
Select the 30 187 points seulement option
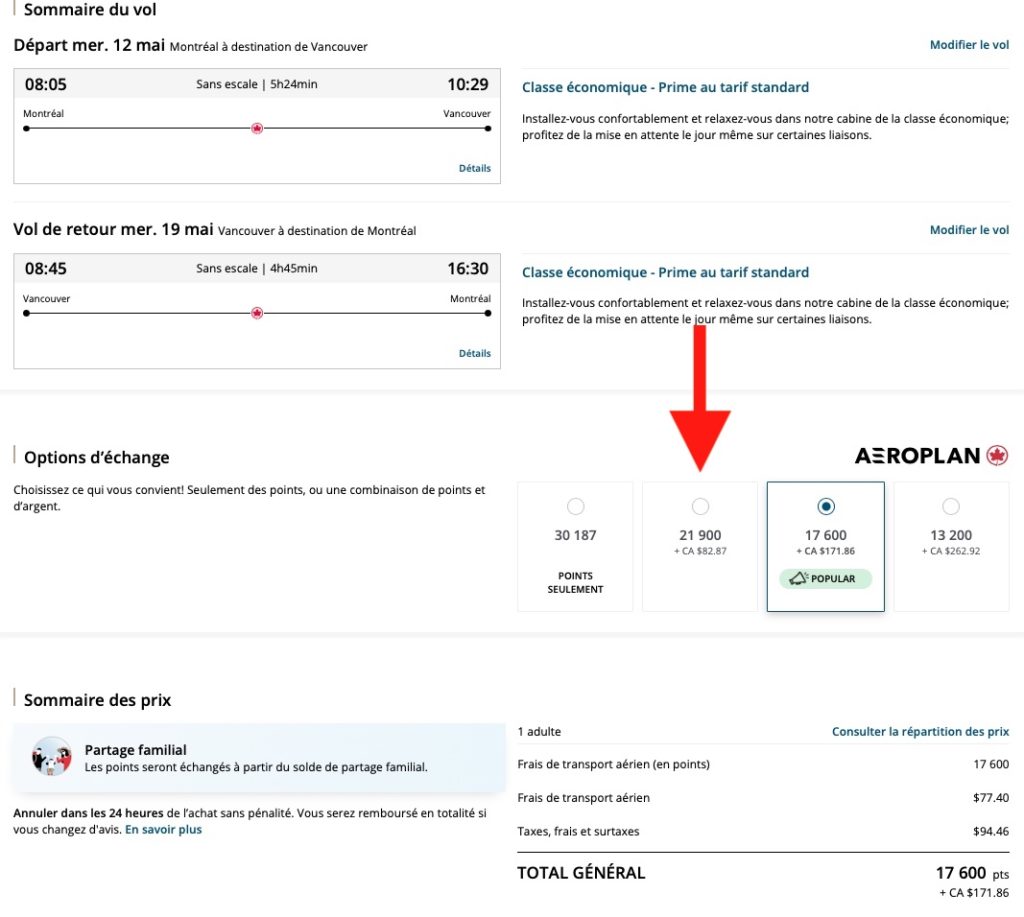(x=575, y=506)
